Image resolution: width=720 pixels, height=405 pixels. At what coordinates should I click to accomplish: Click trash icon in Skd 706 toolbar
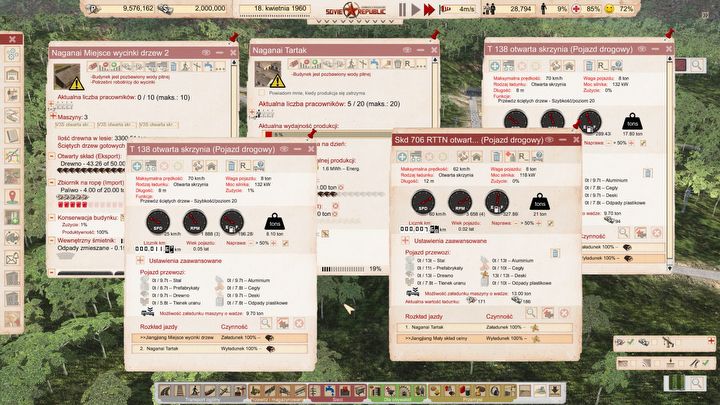[x=496, y=157]
